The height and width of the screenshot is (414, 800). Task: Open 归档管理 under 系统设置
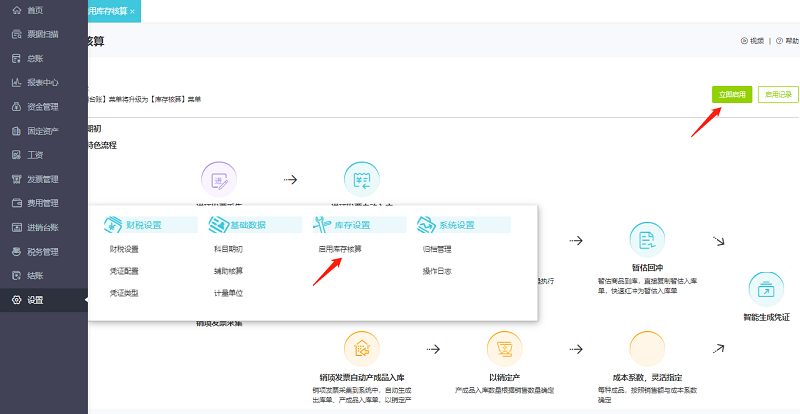point(437,249)
